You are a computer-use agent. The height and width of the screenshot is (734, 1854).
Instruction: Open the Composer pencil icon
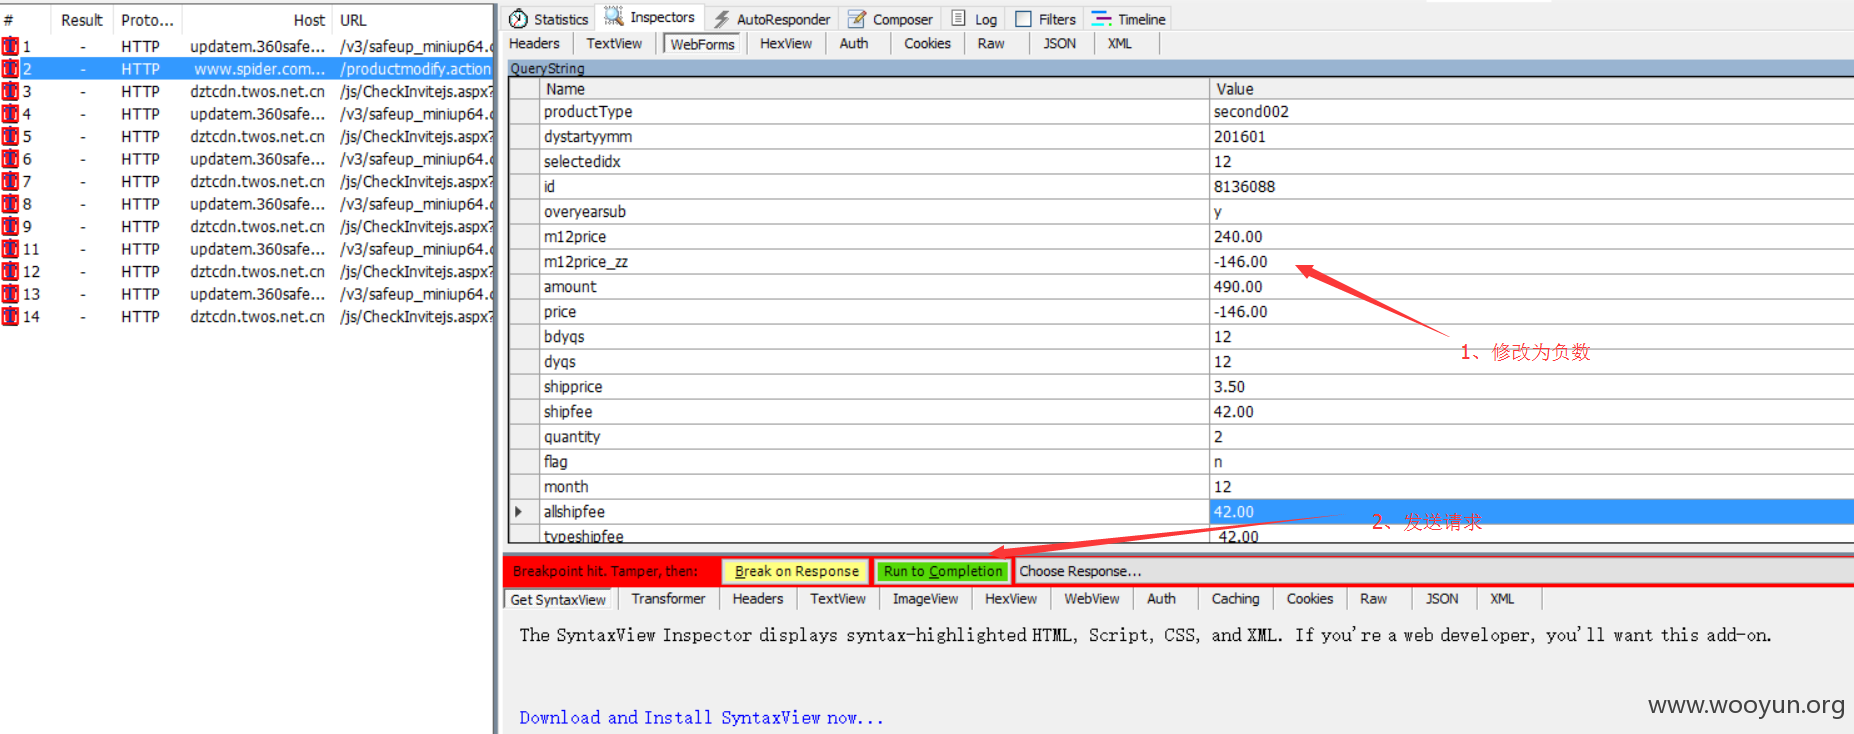pyautogui.click(x=857, y=19)
